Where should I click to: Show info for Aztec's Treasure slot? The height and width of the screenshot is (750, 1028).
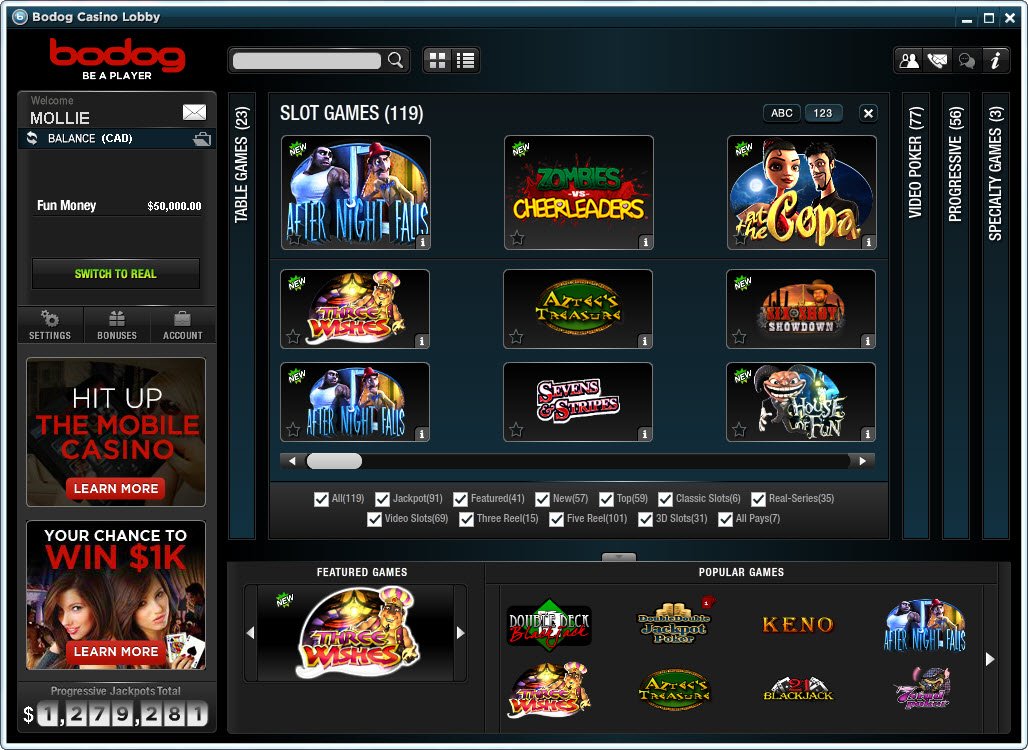coord(644,341)
